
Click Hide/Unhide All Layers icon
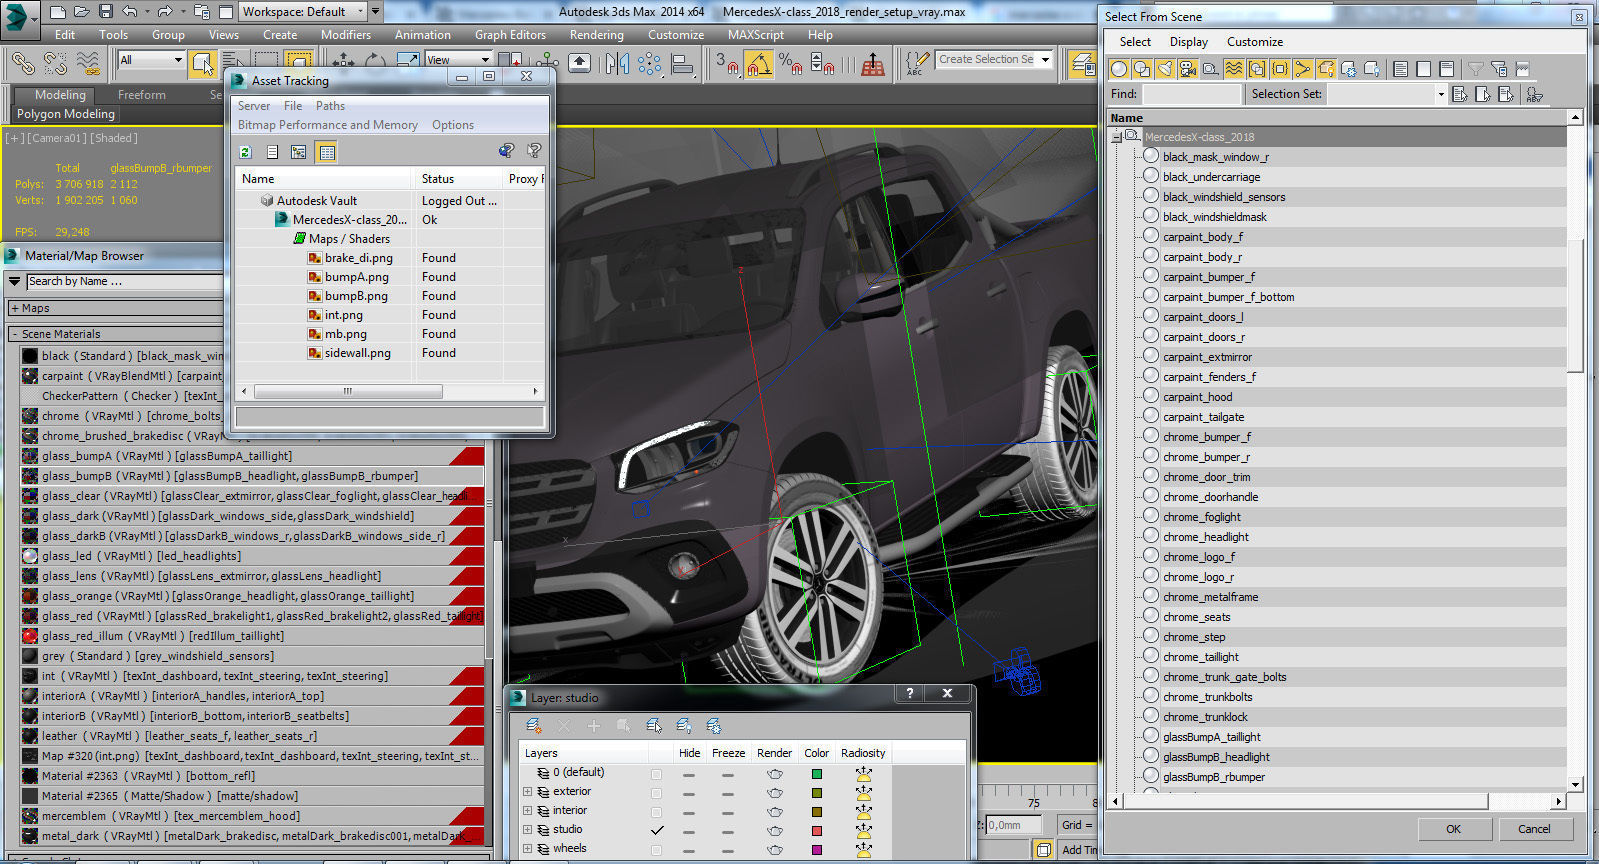point(683,726)
